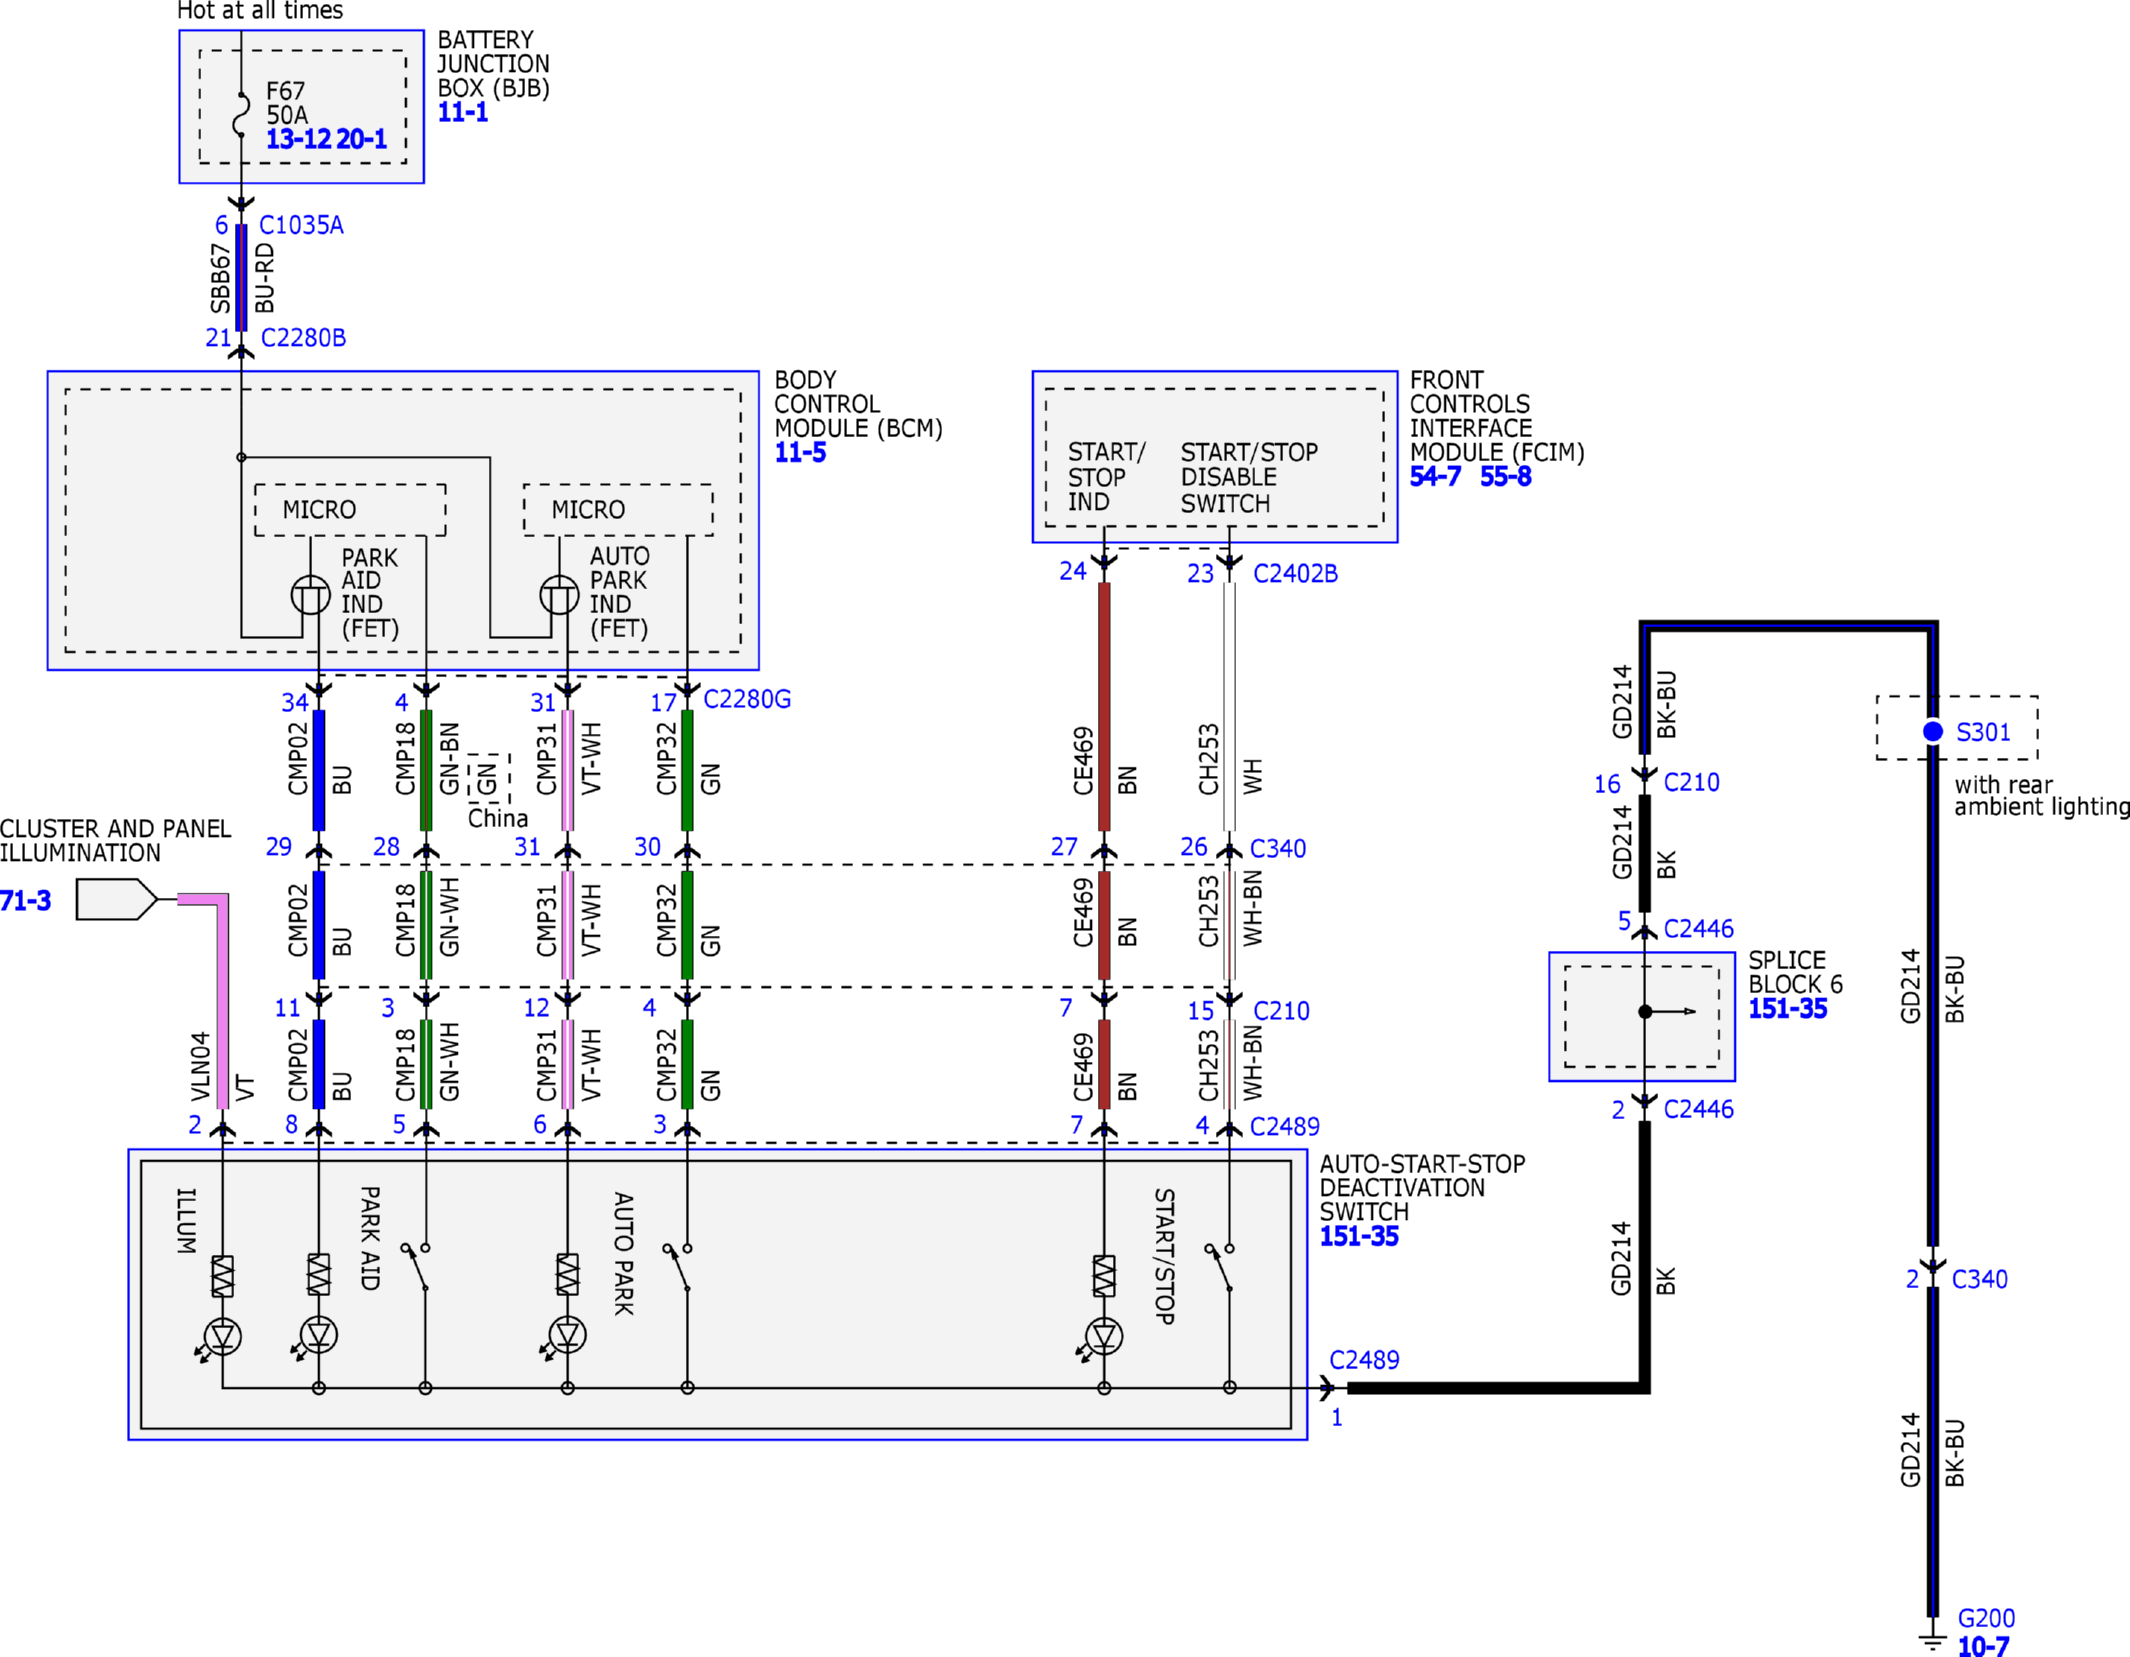Screen dimensions: 2130x1657
Task: Select the C2446 label below Splice Block 6
Action: (x=1698, y=1108)
